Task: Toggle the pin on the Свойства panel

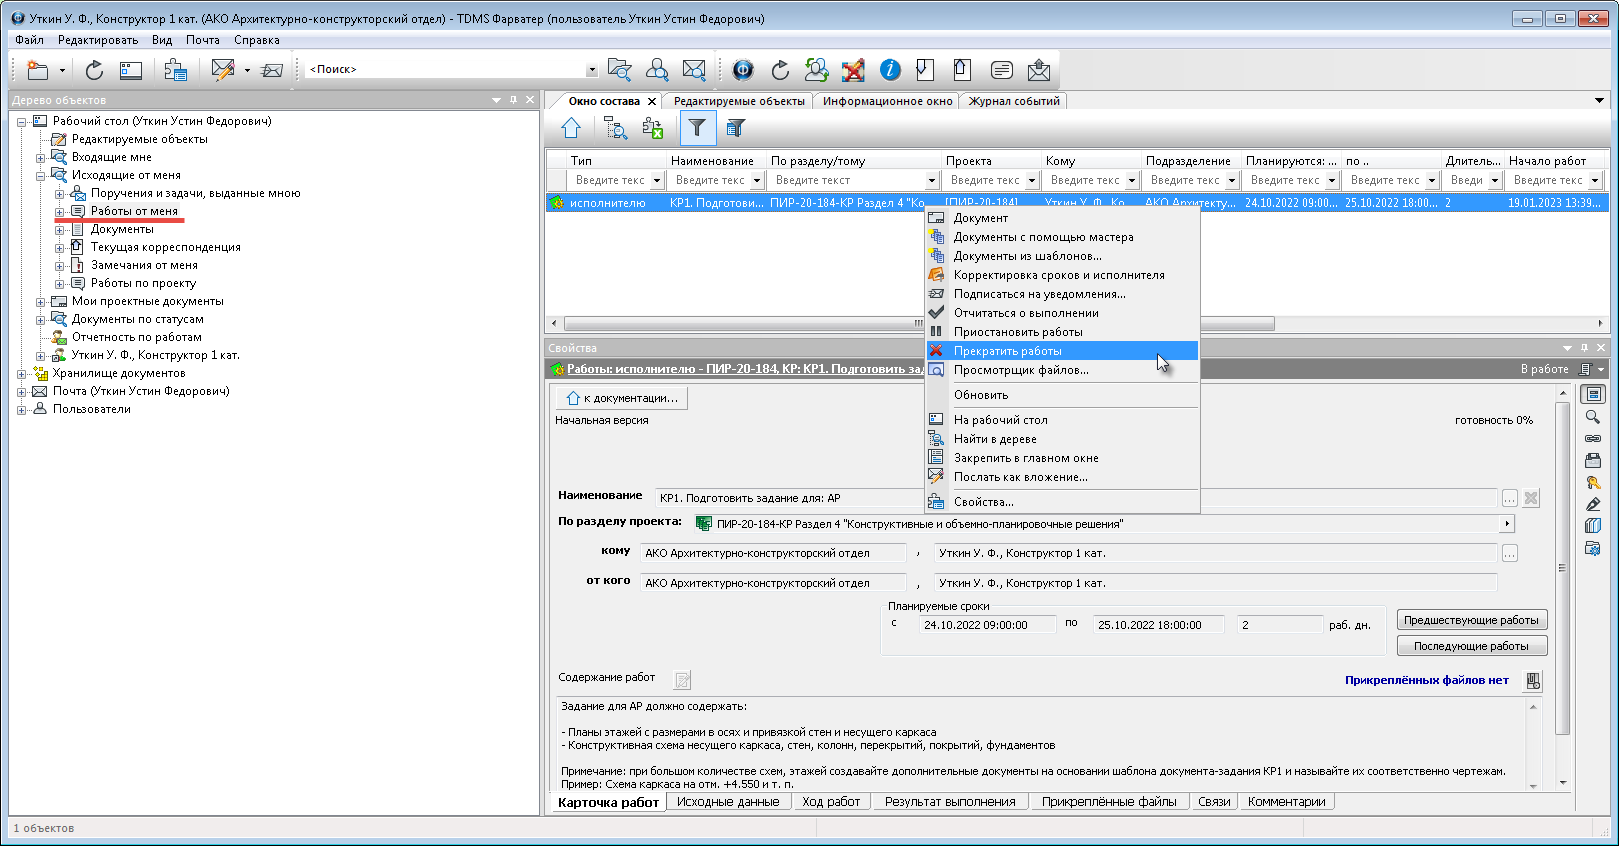Action: click(1584, 348)
